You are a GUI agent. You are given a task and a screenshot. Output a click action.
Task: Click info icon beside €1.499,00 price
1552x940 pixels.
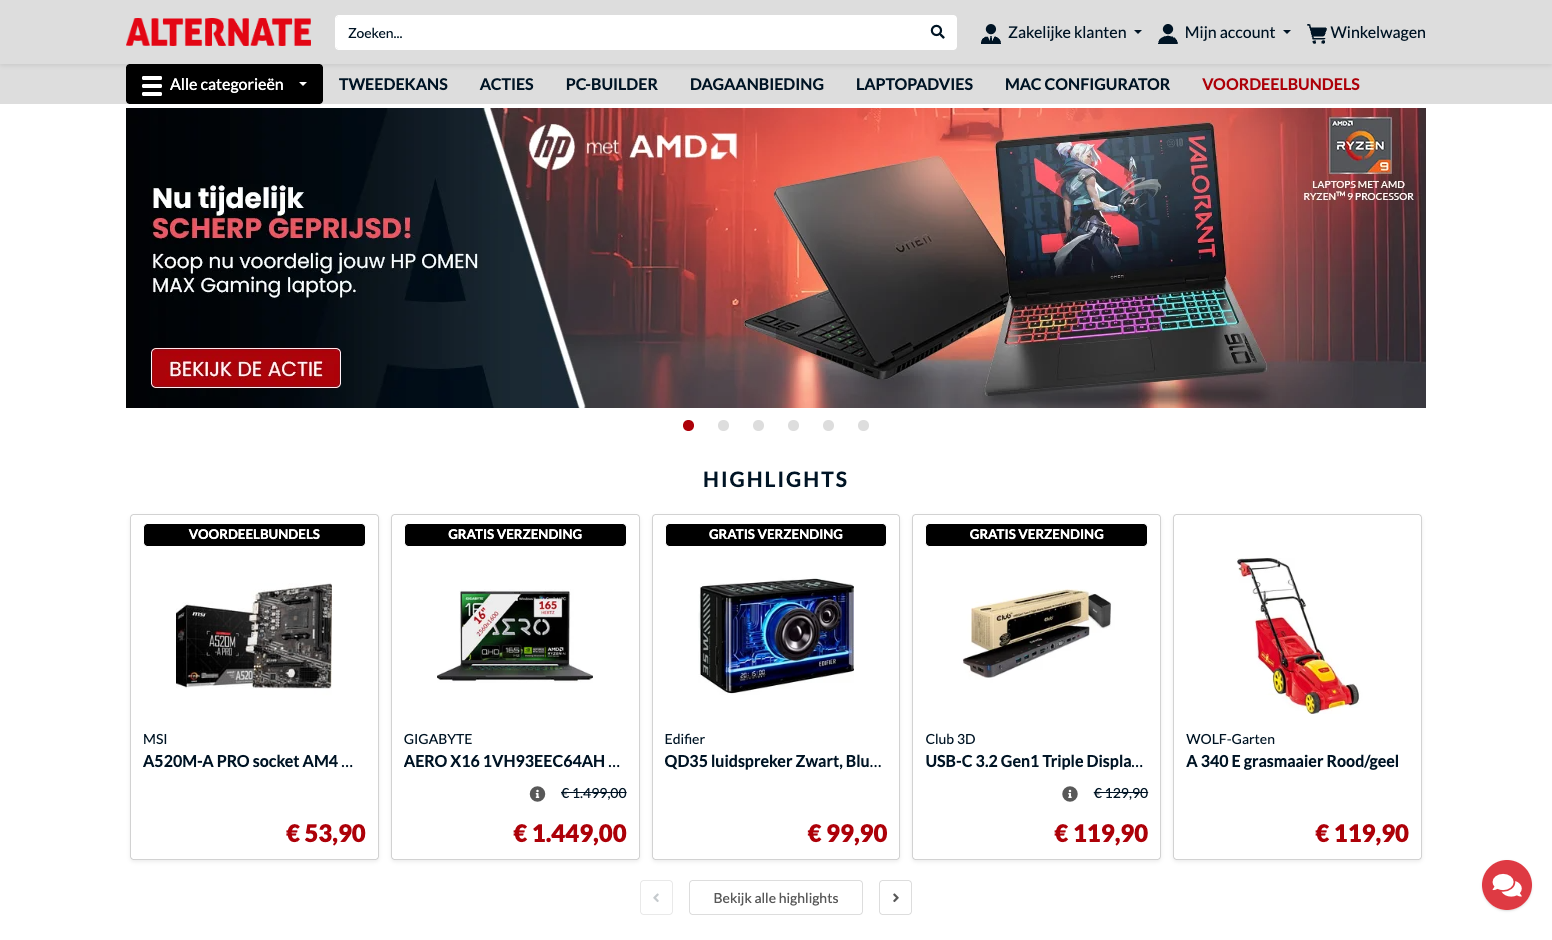537,794
